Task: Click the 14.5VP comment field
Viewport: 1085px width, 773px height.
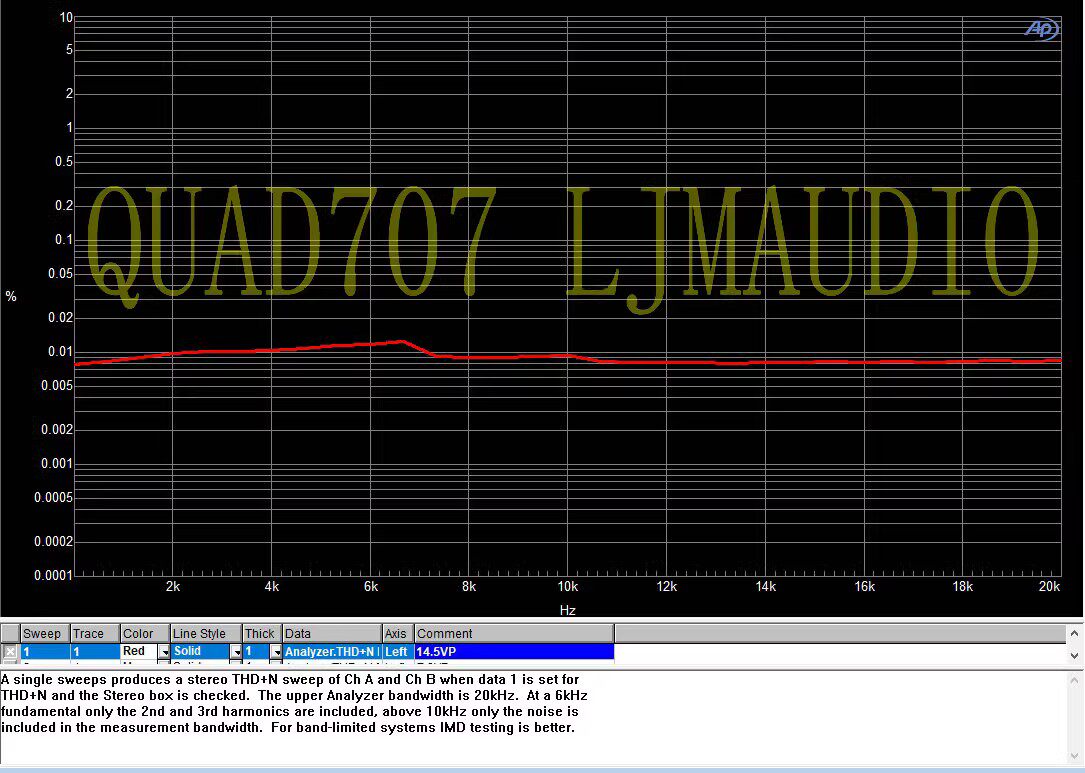Action: coord(514,652)
